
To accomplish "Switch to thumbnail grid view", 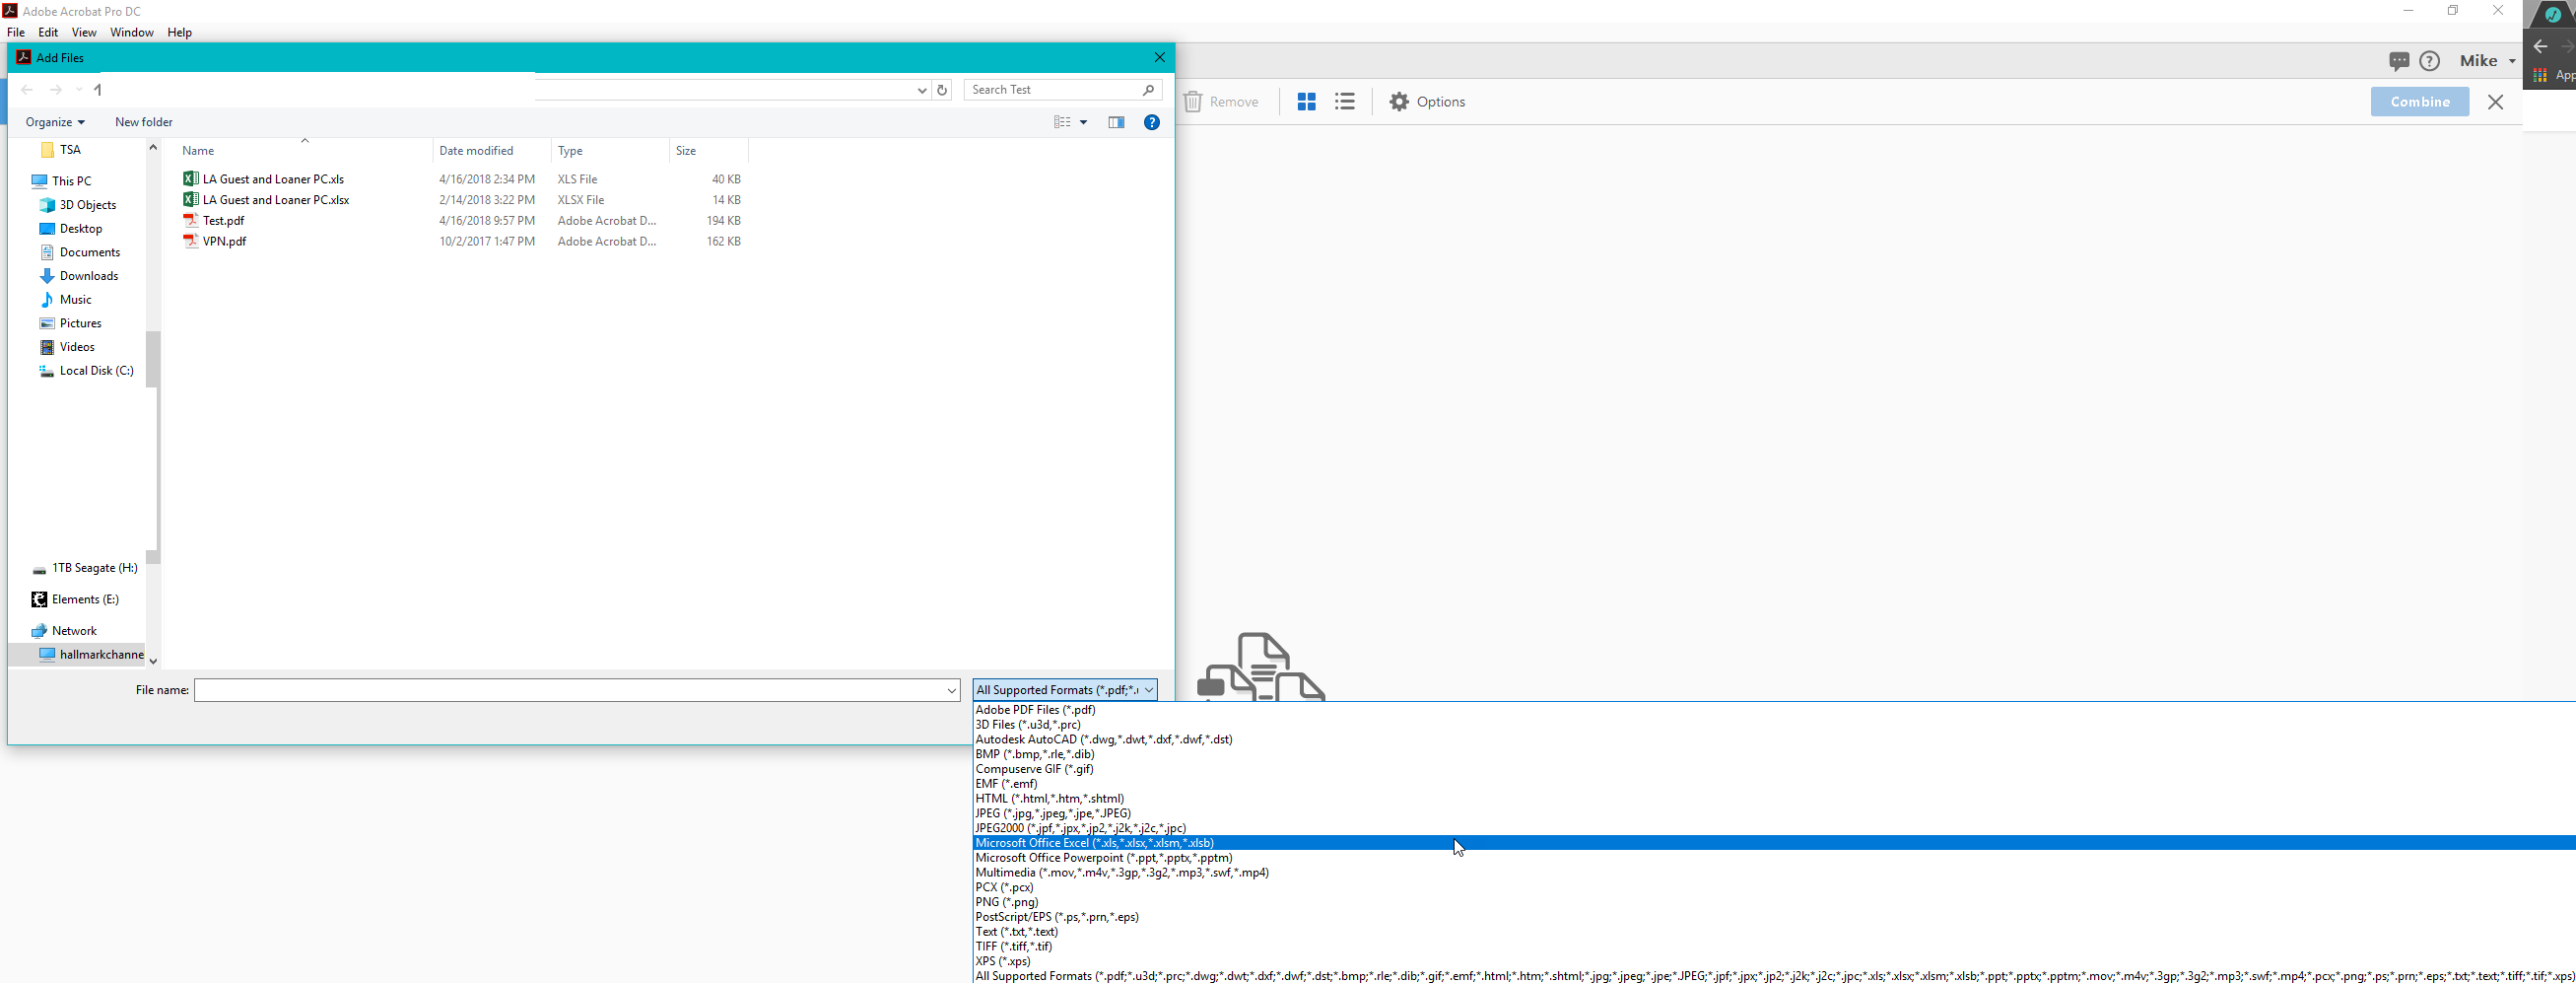I will (1306, 102).
